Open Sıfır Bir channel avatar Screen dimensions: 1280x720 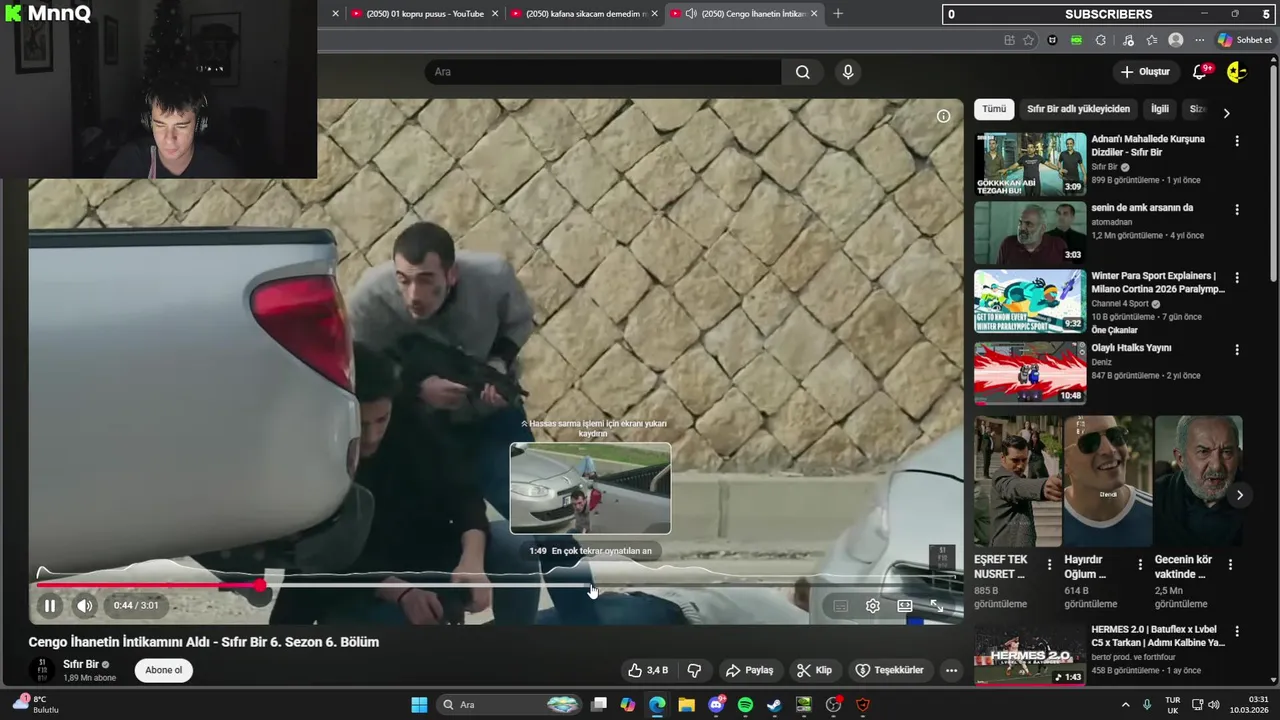[42, 670]
